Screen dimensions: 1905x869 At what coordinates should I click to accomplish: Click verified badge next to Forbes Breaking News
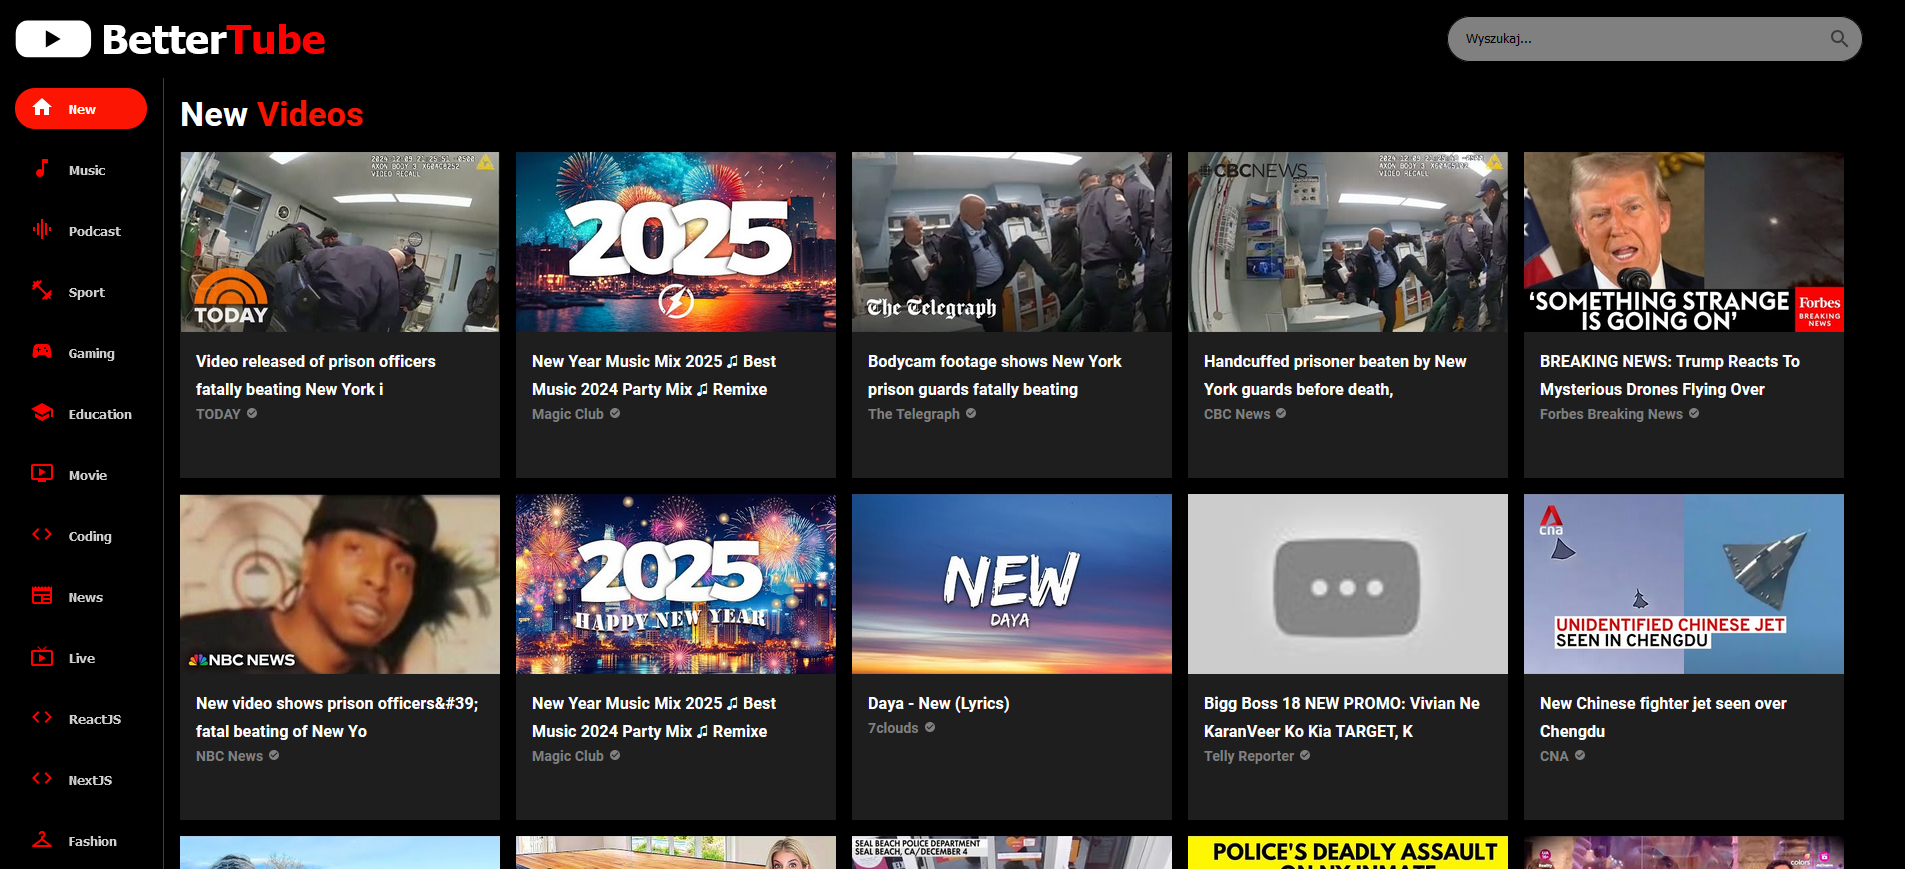tap(1694, 413)
